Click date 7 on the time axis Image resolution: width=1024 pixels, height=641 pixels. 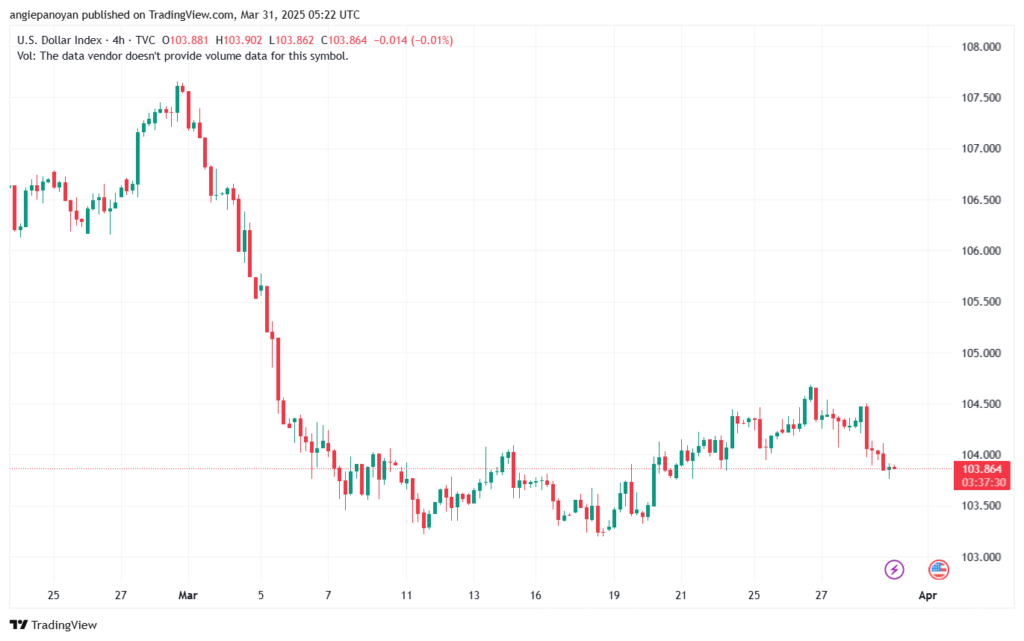[x=328, y=595]
